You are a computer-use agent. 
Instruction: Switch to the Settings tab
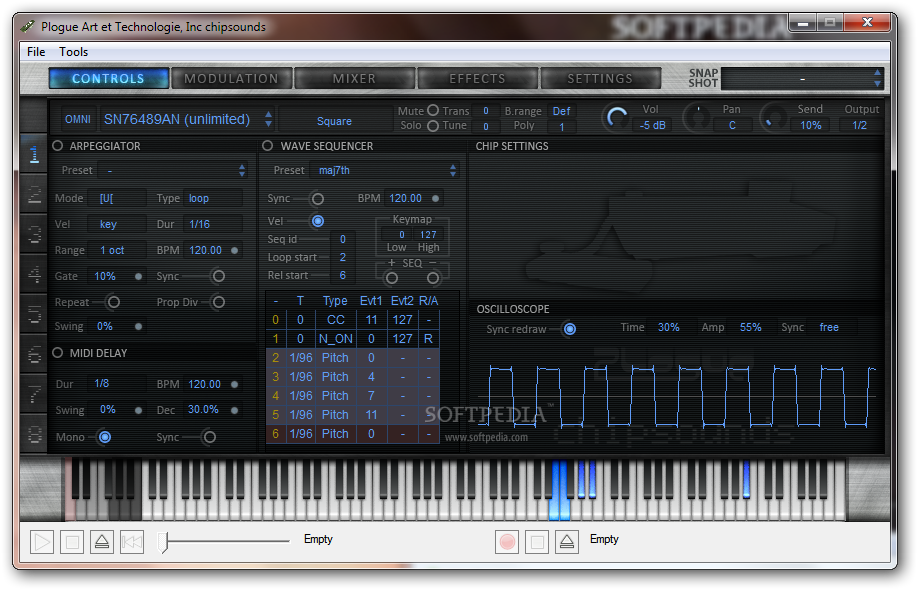[x=600, y=78]
